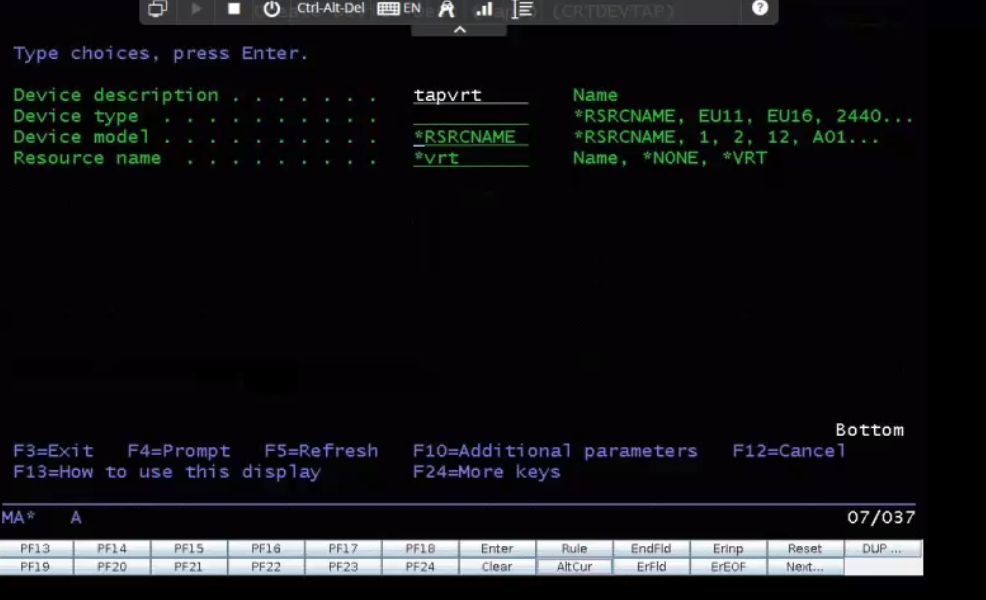Click the PF16 button
The height and width of the screenshot is (600, 986).
[266, 548]
